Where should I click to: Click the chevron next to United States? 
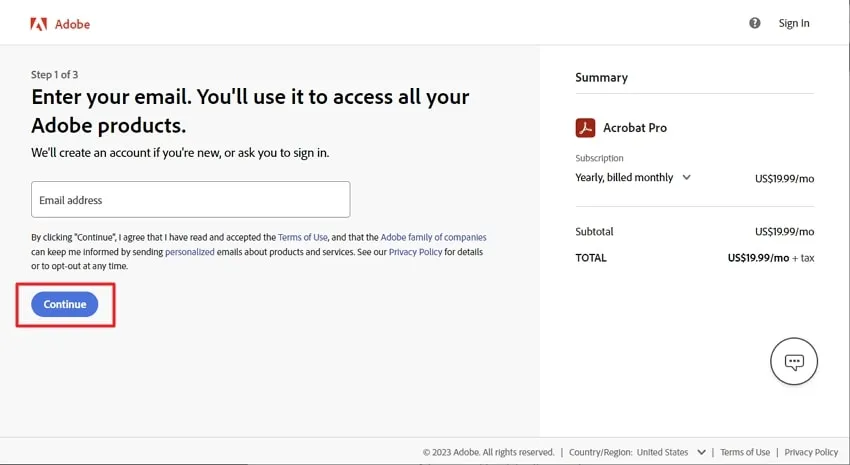point(701,452)
